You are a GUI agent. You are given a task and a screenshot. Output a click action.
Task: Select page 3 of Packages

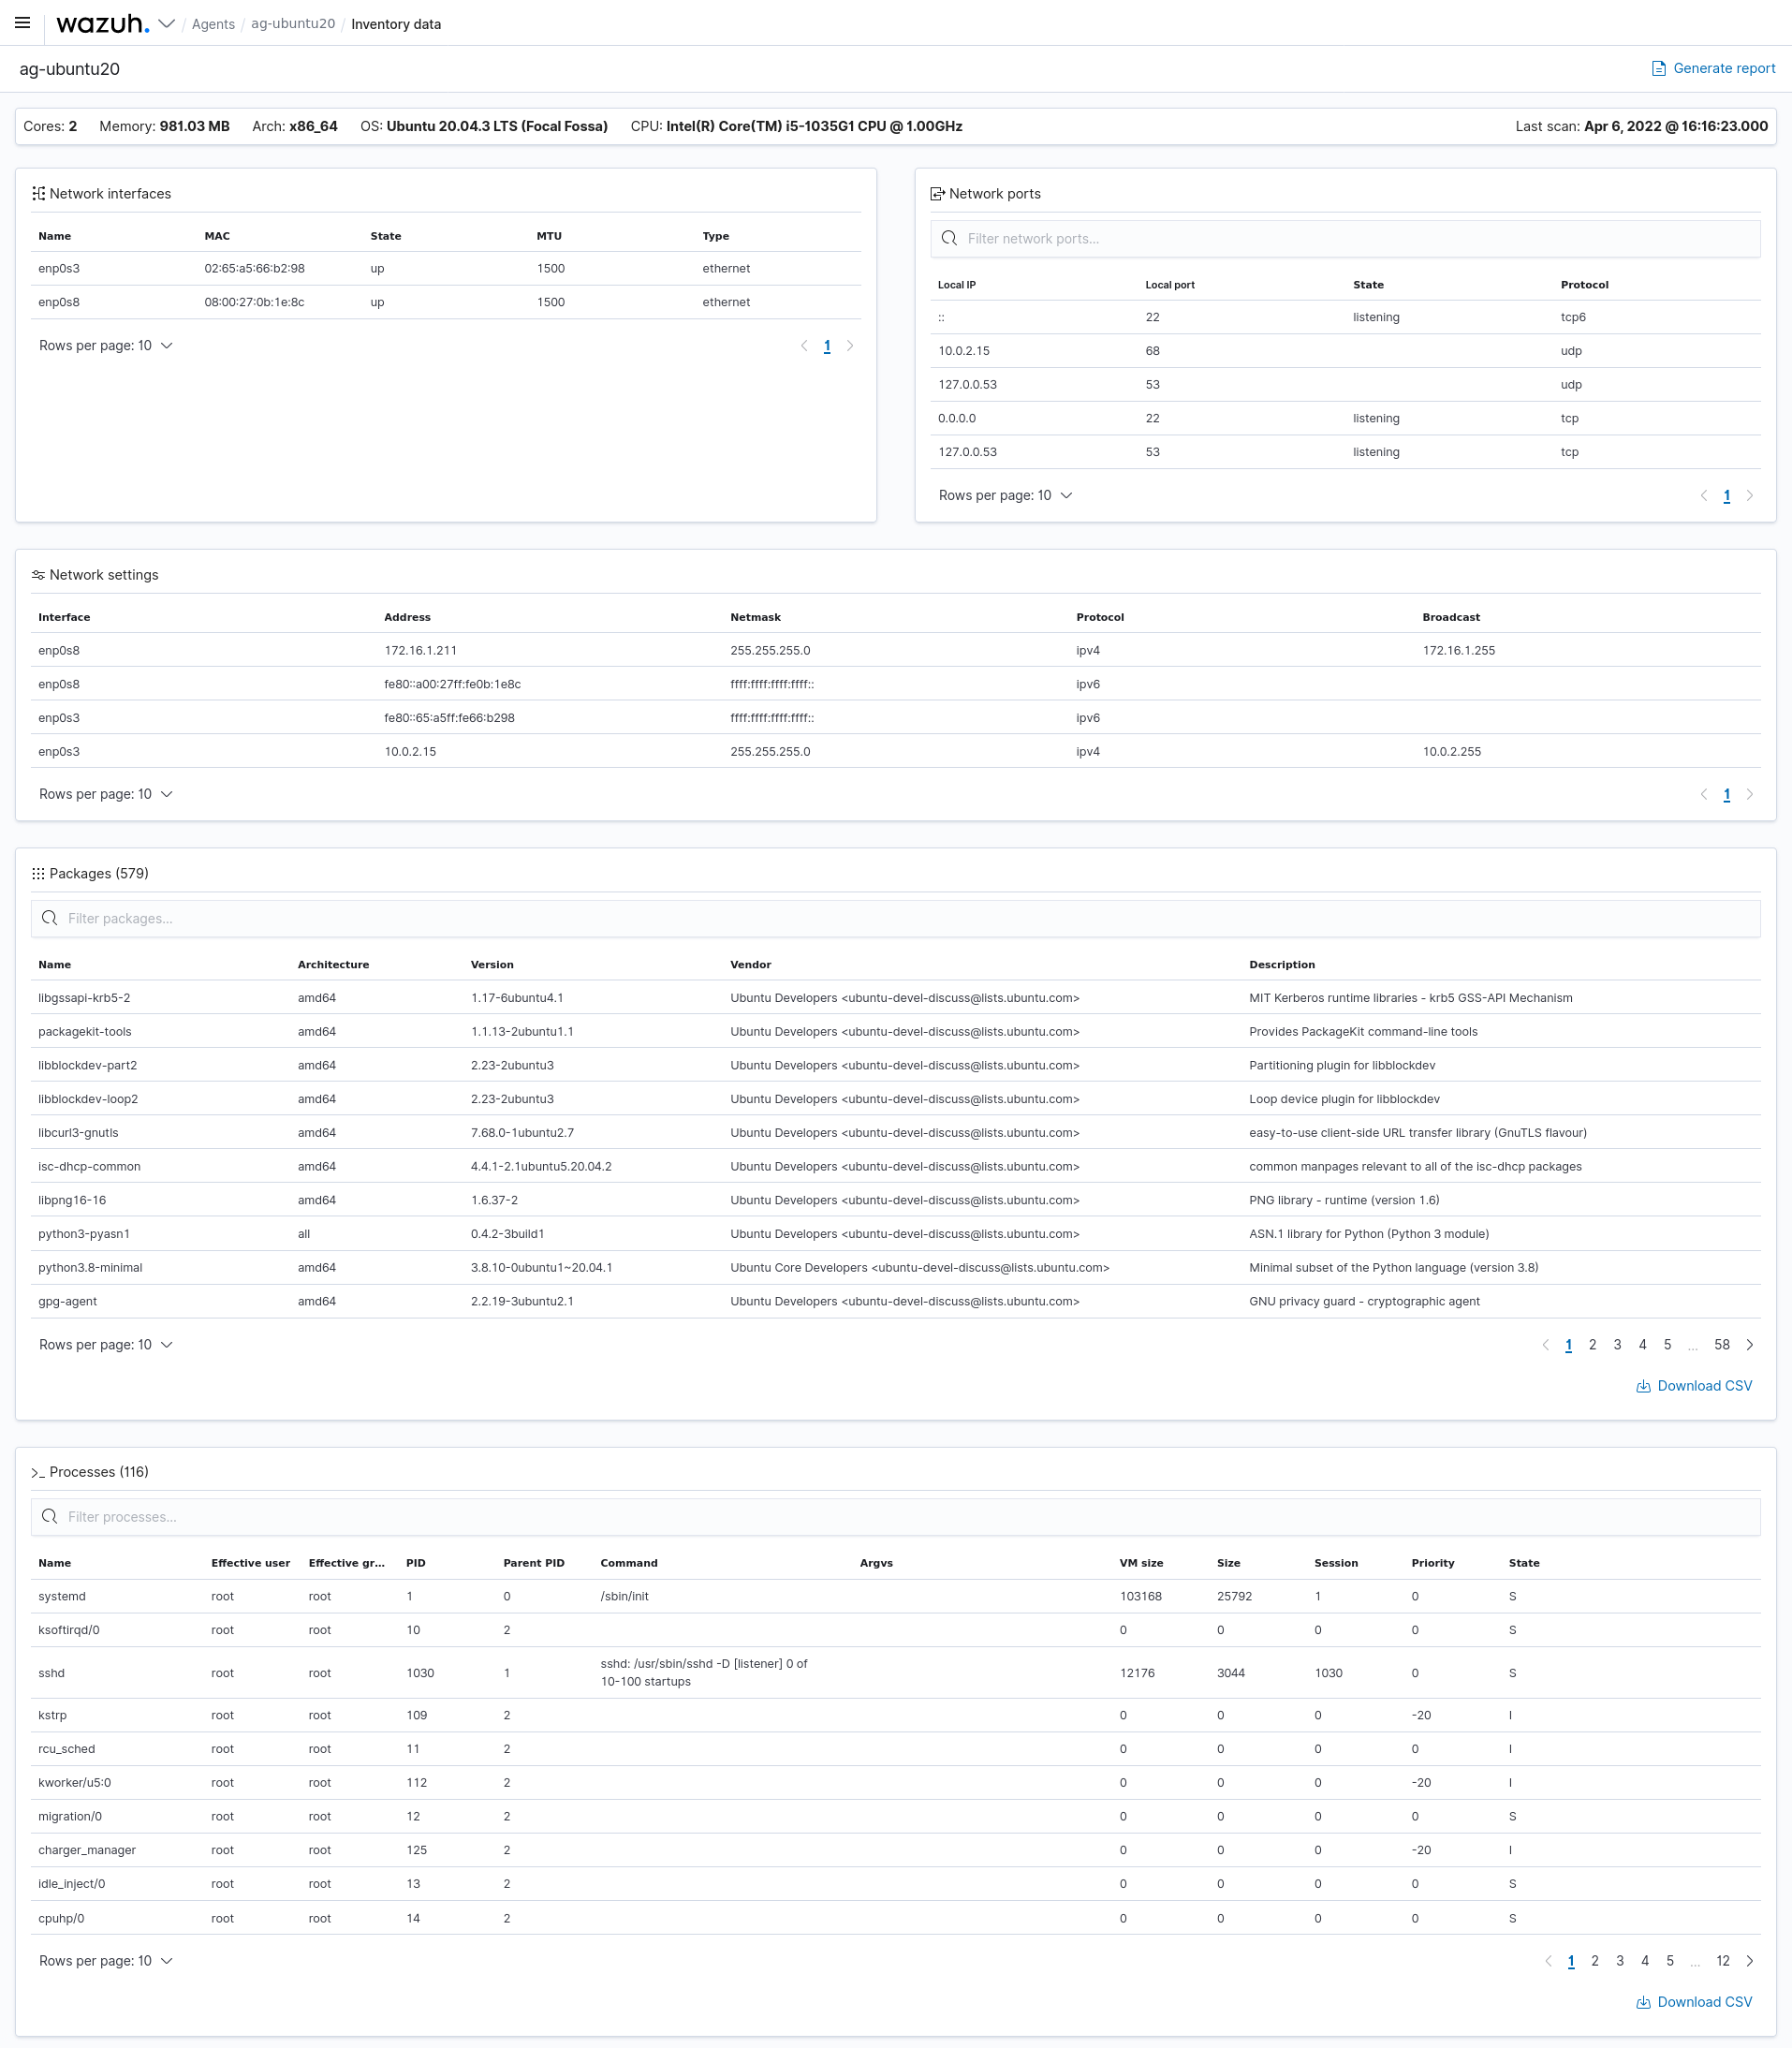1617,1344
